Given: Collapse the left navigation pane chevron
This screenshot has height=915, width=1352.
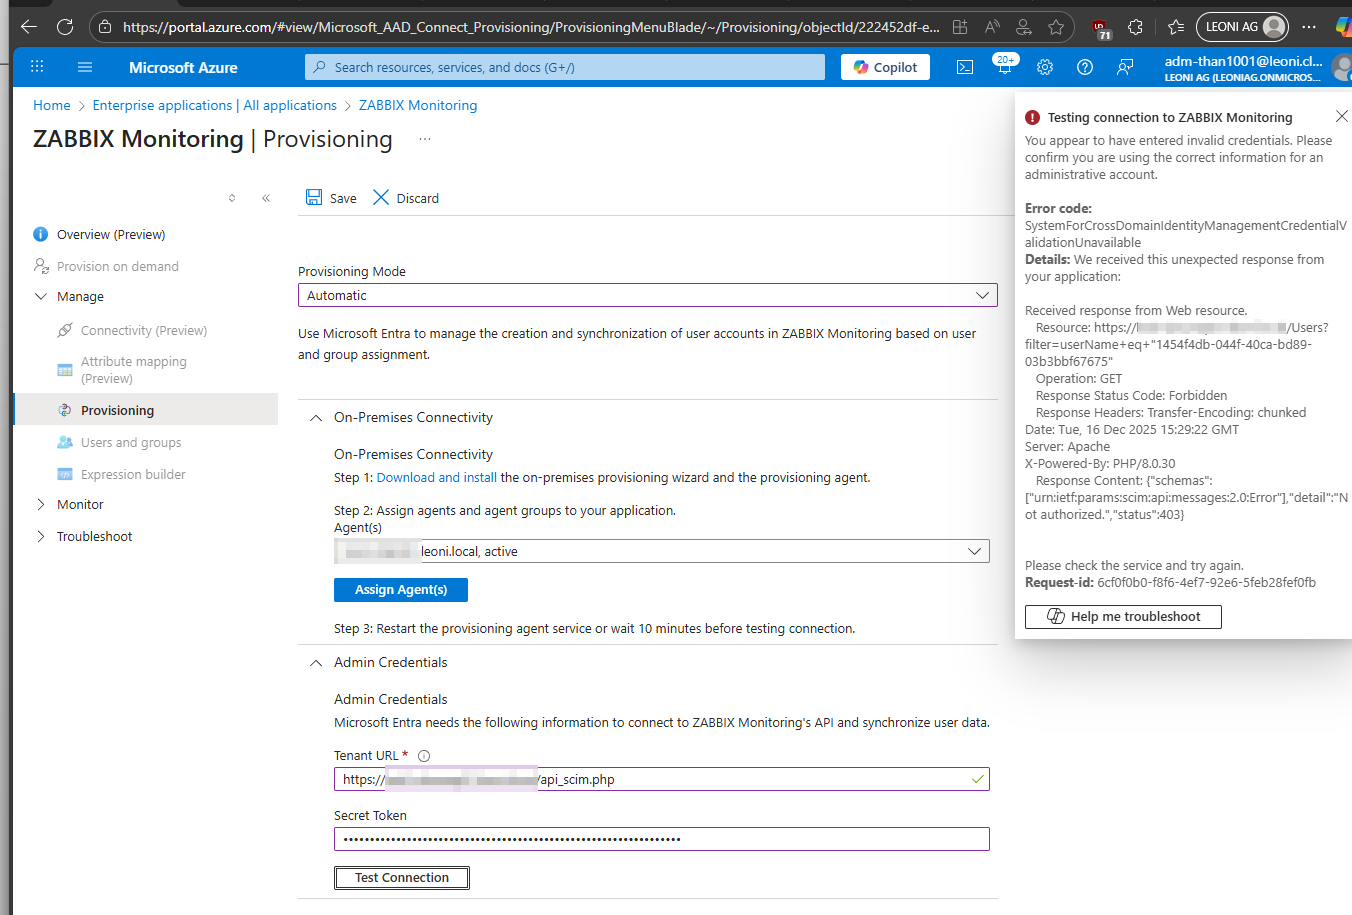Looking at the screenshot, I should pos(266,198).
